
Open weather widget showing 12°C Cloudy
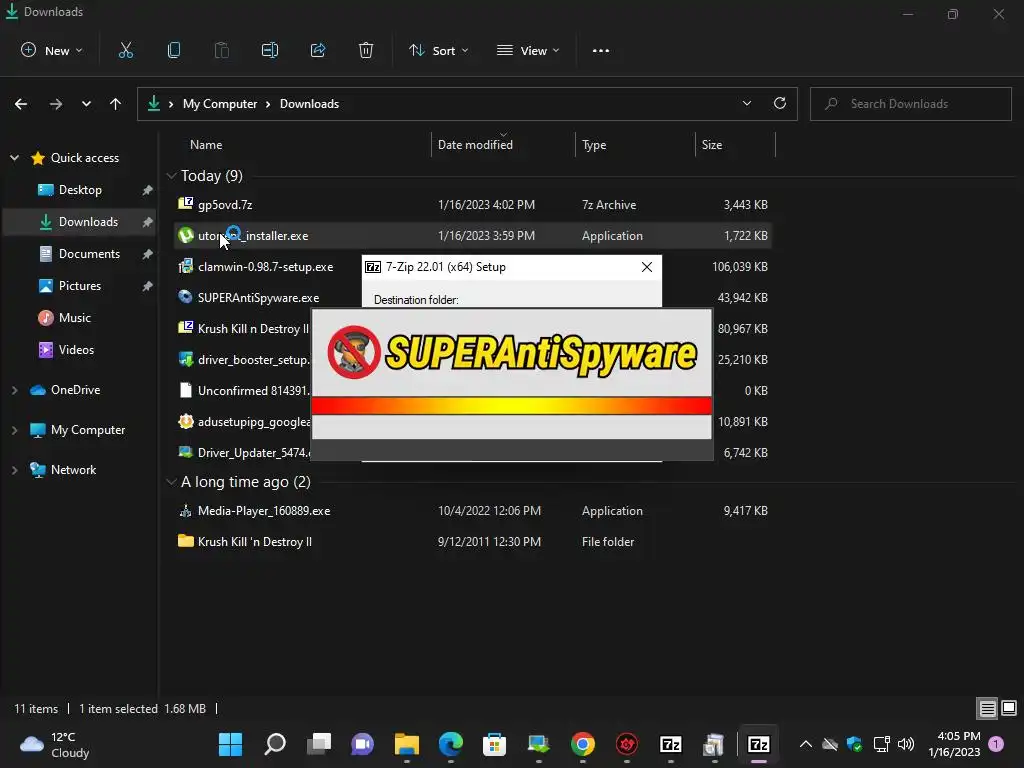tap(55, 744)
